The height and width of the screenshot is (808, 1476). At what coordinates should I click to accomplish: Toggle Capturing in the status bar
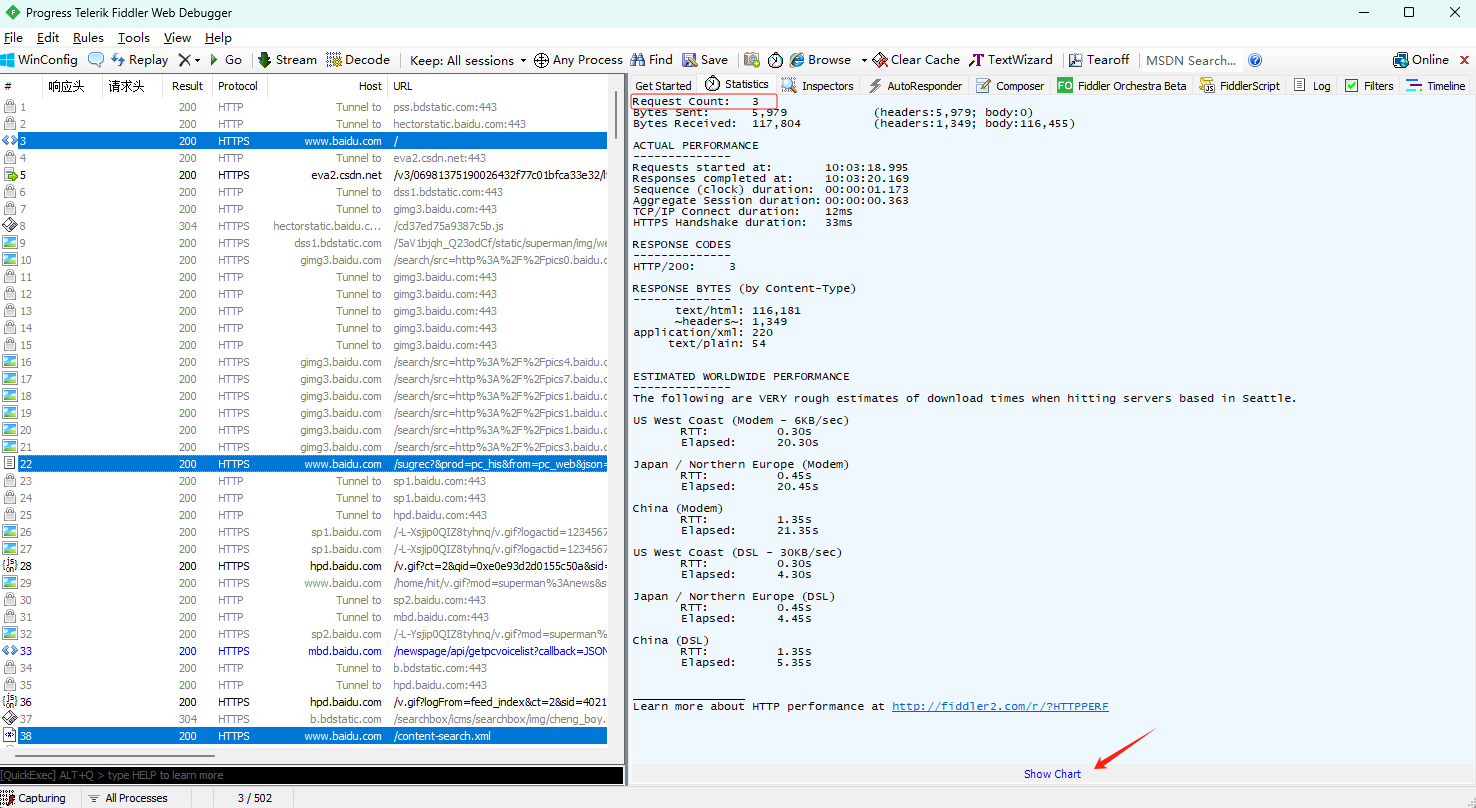(34, 798)
